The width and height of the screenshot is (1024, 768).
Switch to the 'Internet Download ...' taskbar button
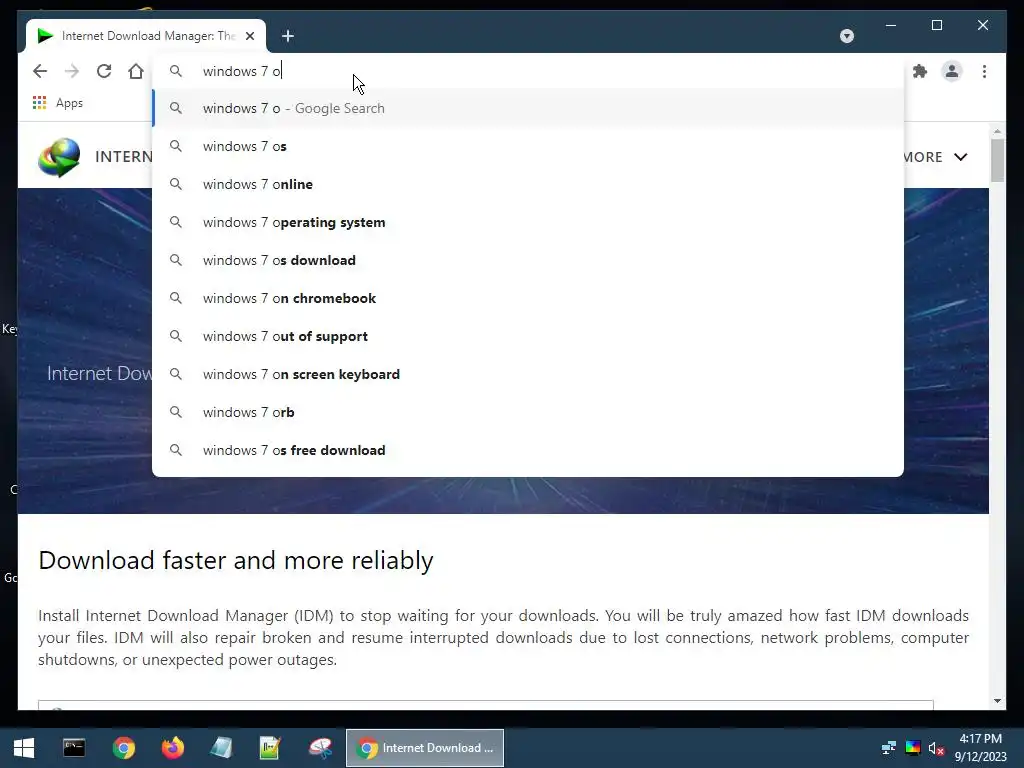point(424,748)
